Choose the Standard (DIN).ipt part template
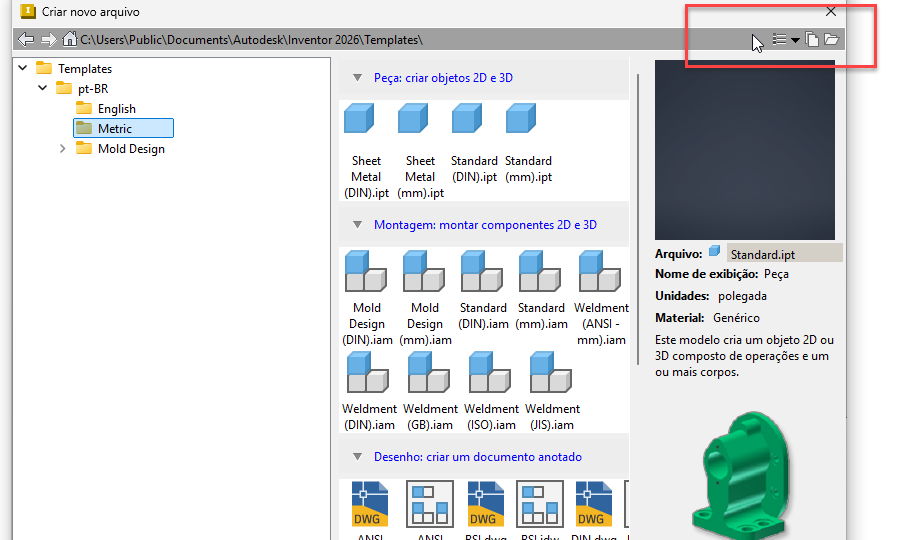908x540 pixels. pos(474,143)
